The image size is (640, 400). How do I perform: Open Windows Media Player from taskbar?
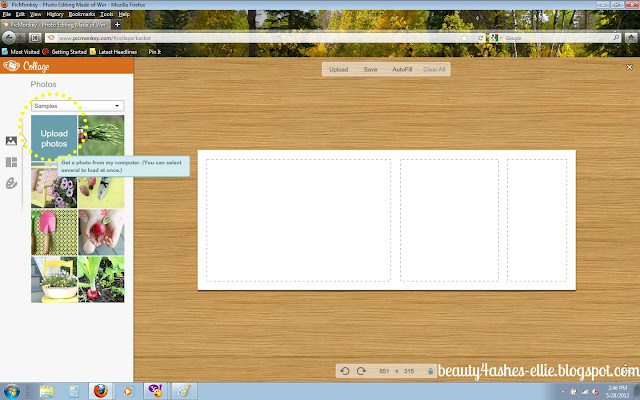pos(128,391)
